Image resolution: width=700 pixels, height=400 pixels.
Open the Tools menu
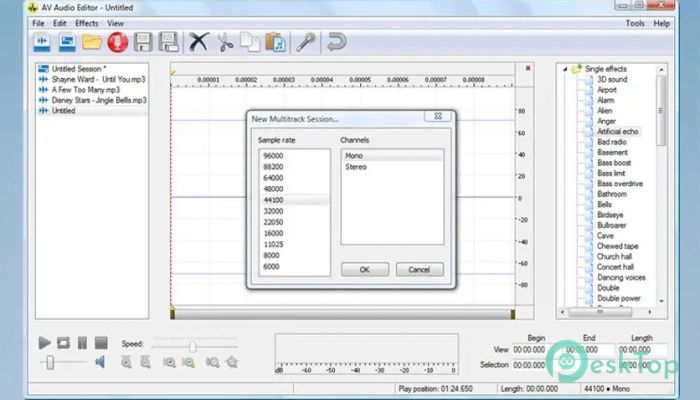635,23
